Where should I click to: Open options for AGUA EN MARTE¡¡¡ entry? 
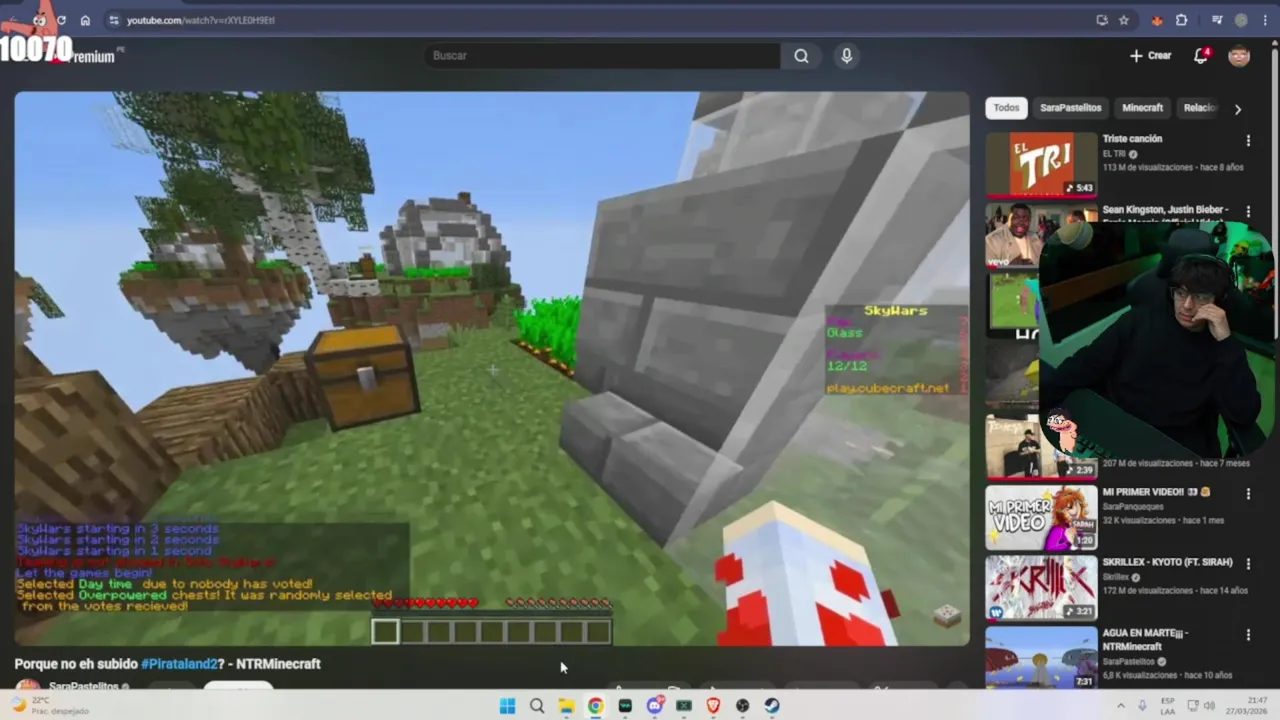[1248, 635]
